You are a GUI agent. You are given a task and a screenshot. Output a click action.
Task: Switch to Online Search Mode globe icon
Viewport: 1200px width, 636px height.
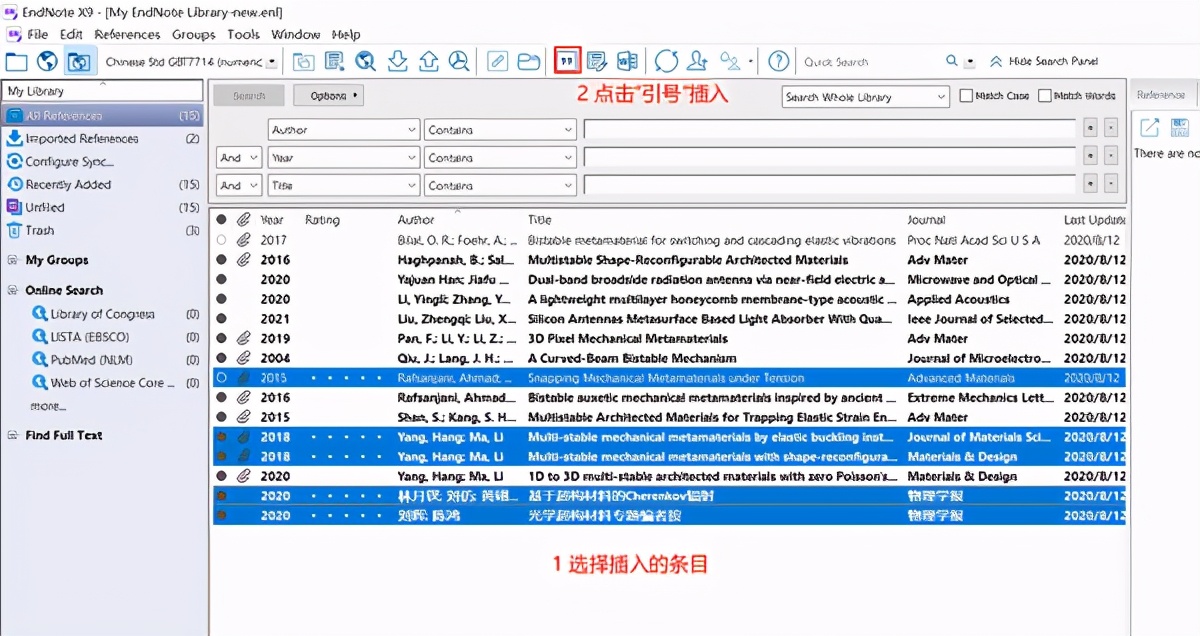47,61
